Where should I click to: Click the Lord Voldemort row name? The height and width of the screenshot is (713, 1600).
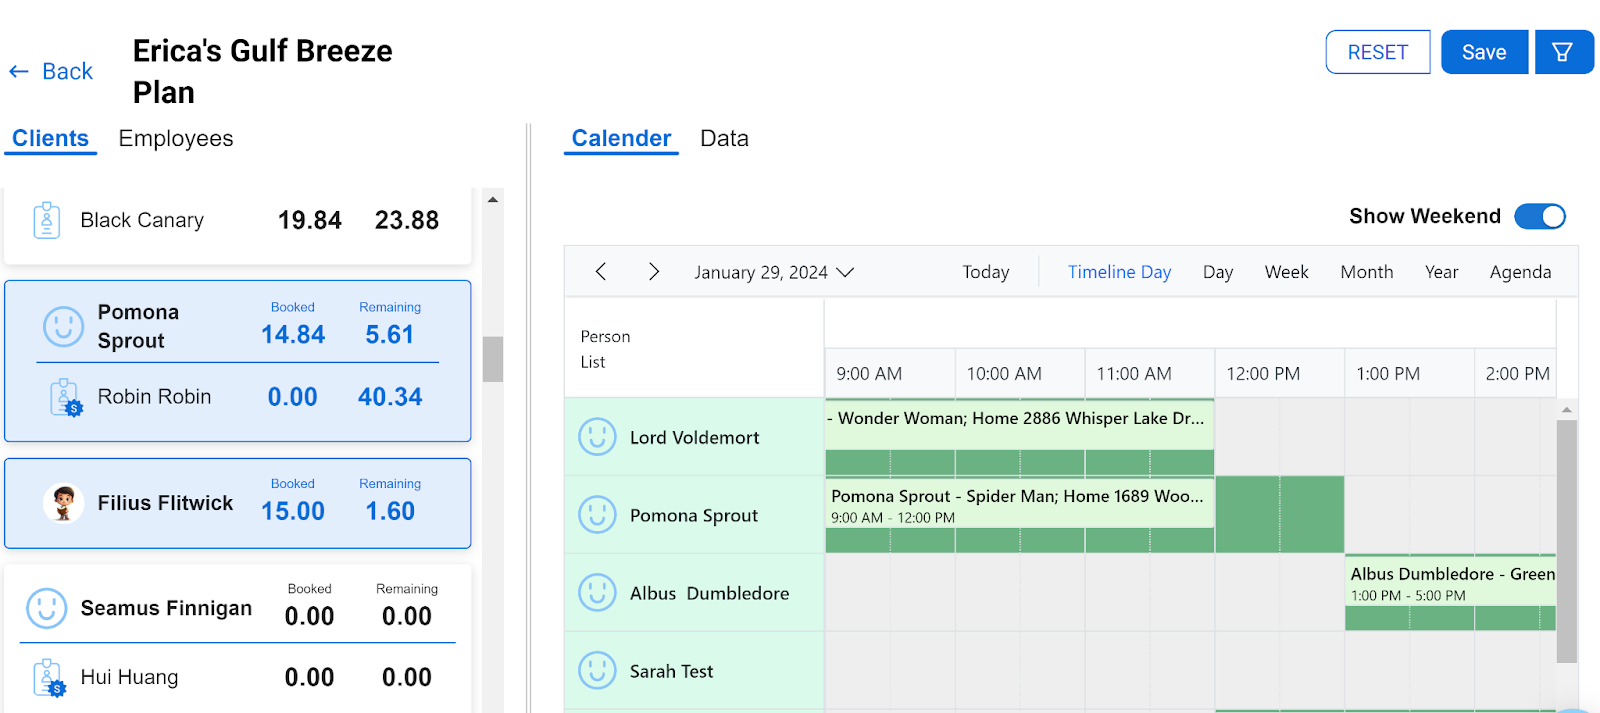coord(694,437)
